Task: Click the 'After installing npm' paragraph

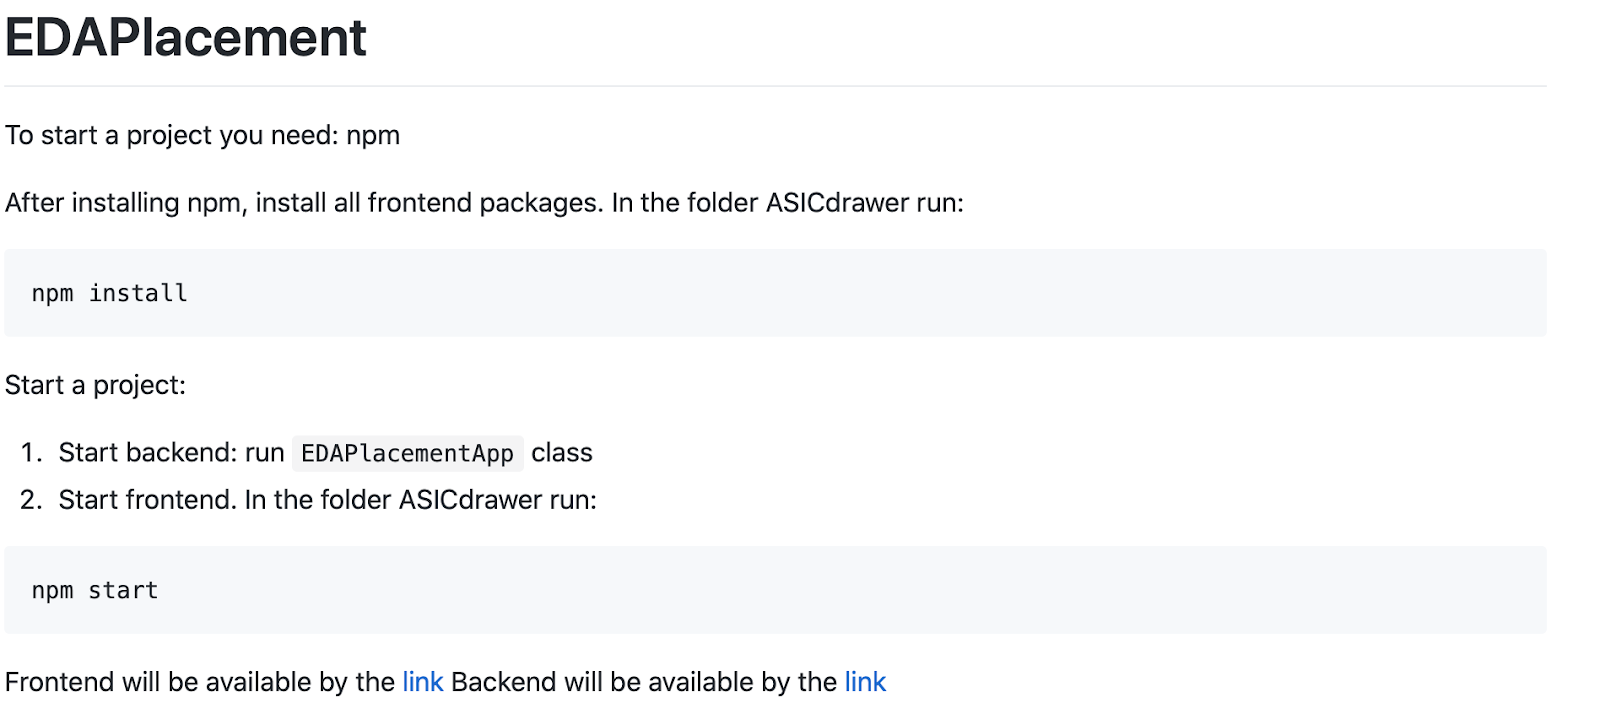Action: pos(485,203)
